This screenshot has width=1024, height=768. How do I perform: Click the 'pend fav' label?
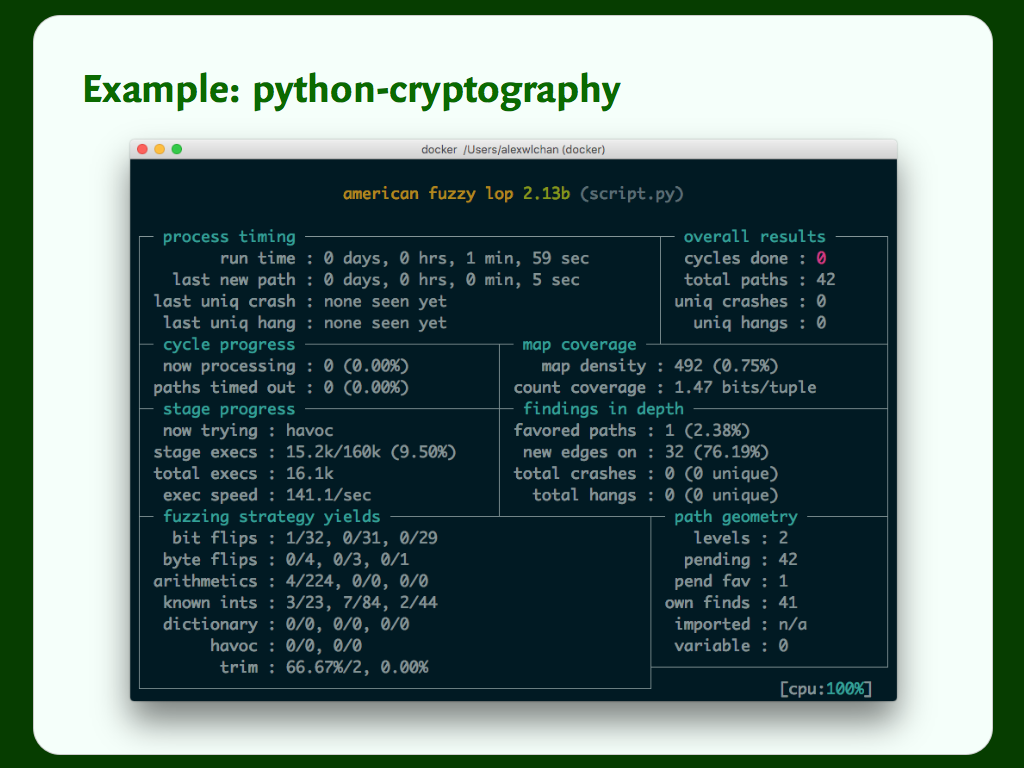[712, 582]
